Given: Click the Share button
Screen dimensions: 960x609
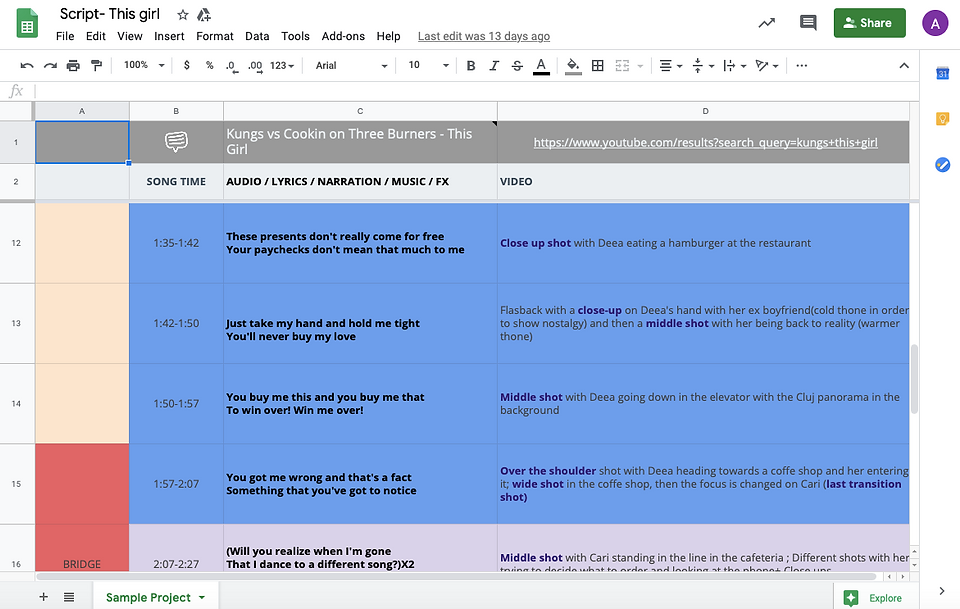Looking at the screenshot, I should (x=869, y=23).
